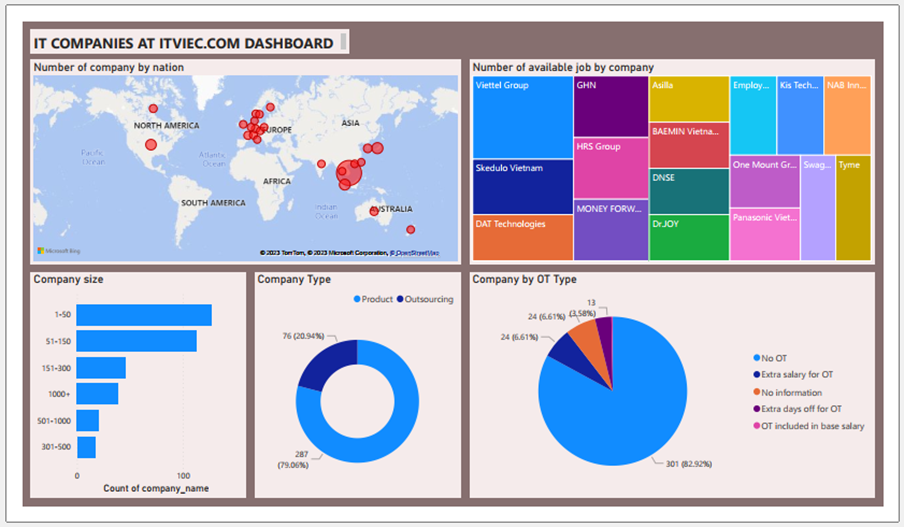Click the '301 (82.92%)' data label
904x527 pixels.
tap(689, 464)
